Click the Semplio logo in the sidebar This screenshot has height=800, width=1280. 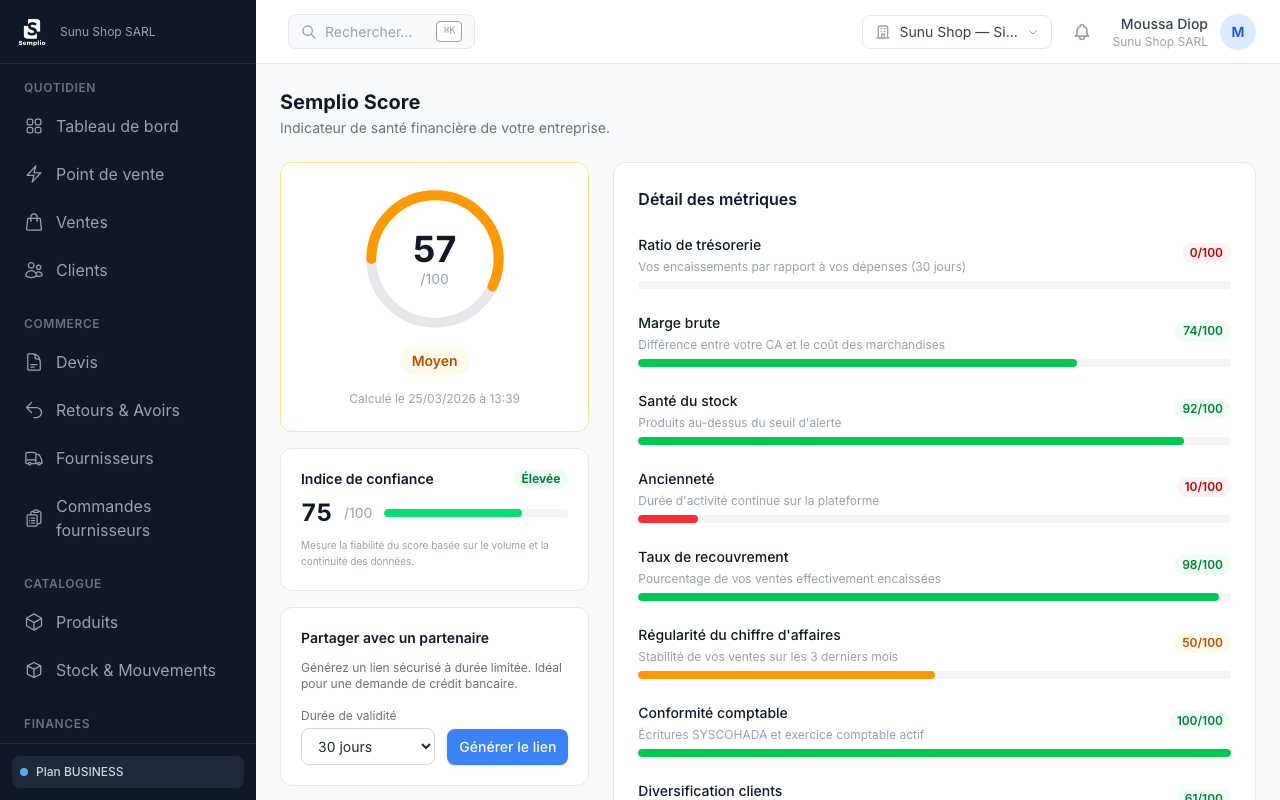tap(32, 31)
